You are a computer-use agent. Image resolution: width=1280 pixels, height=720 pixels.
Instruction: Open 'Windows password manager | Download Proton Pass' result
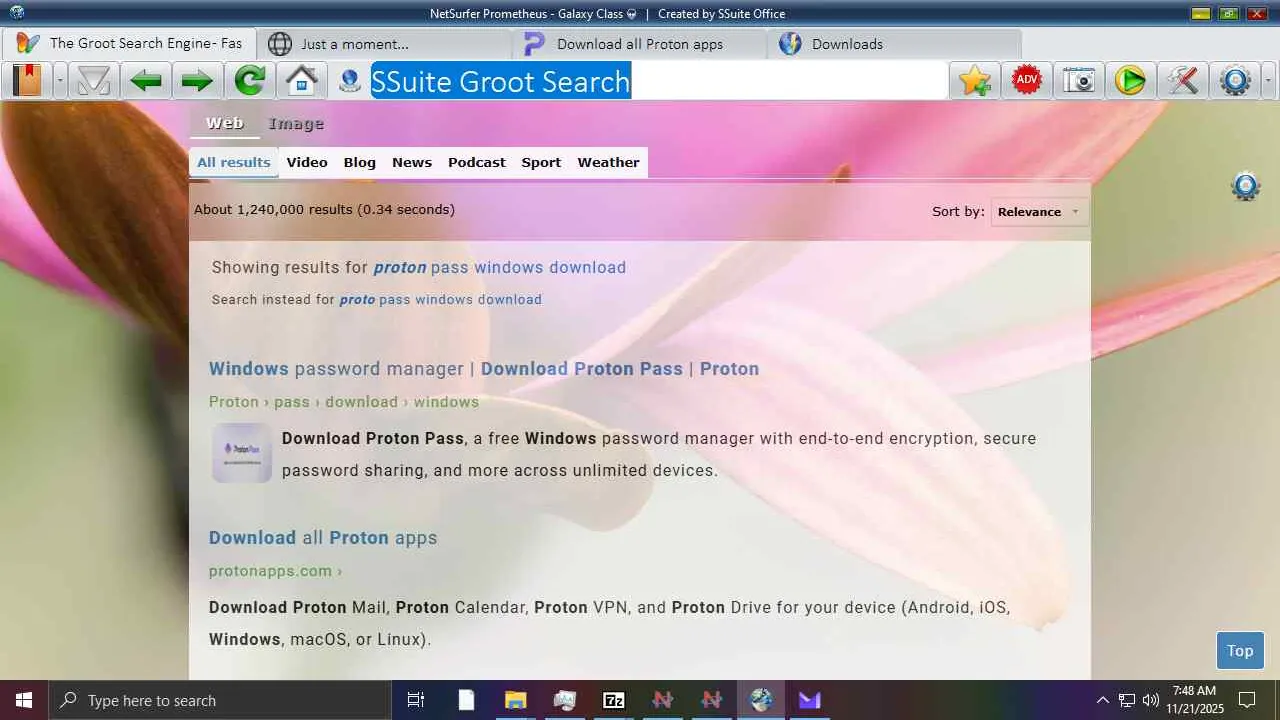click(x=484, y=369)
